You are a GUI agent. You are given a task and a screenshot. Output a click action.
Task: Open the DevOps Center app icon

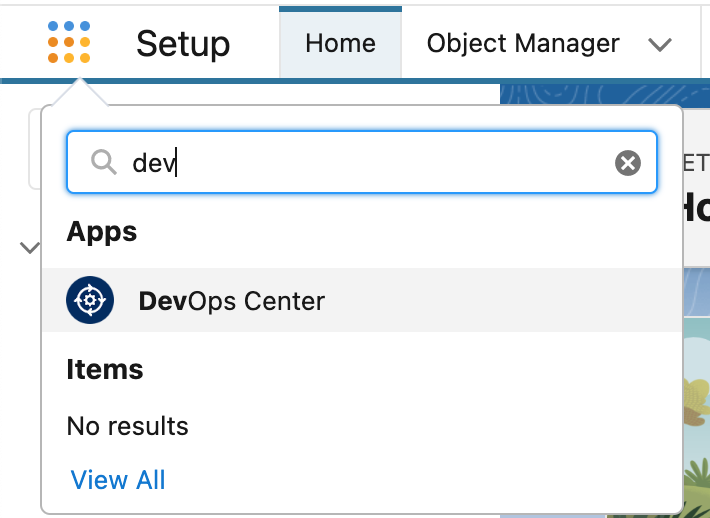[90, 300]
